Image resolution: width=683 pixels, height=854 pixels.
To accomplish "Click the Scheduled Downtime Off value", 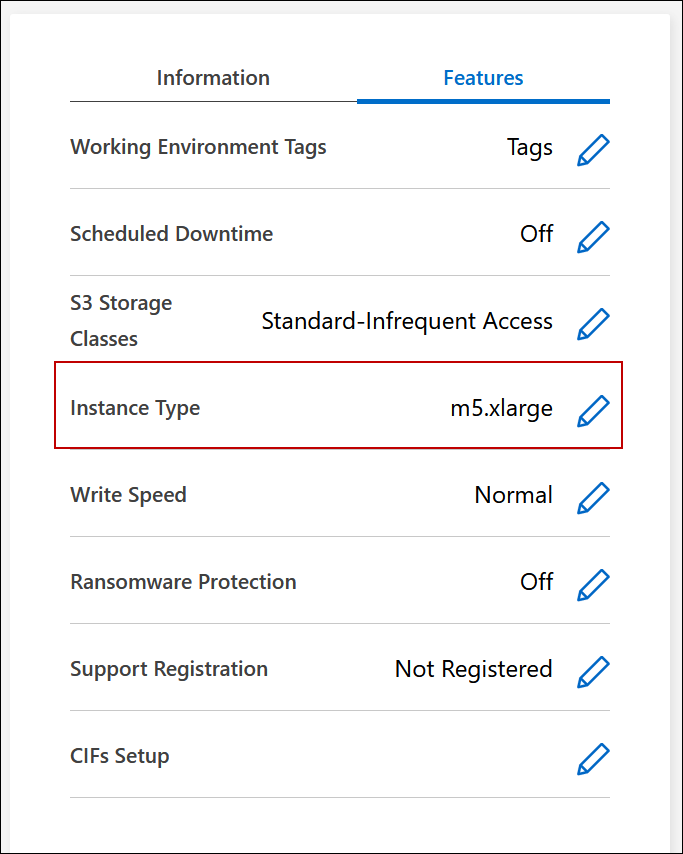I will (x=536, y=234).
